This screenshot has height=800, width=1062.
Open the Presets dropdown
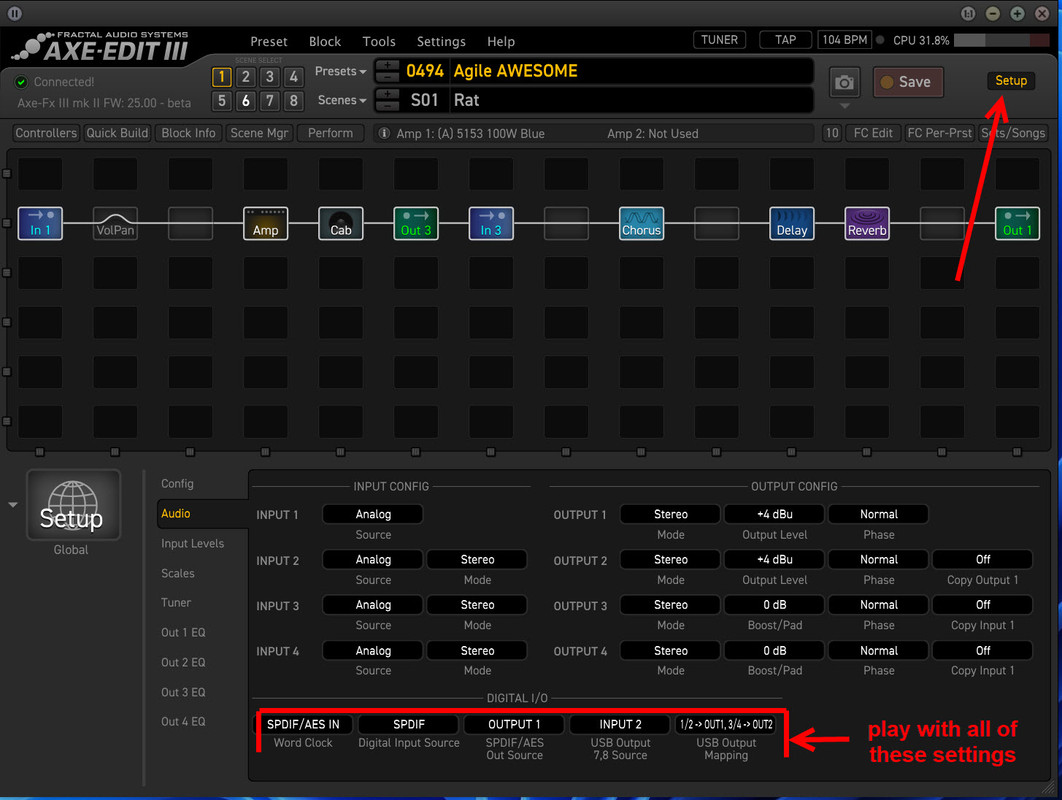click(x=340, y=71)
